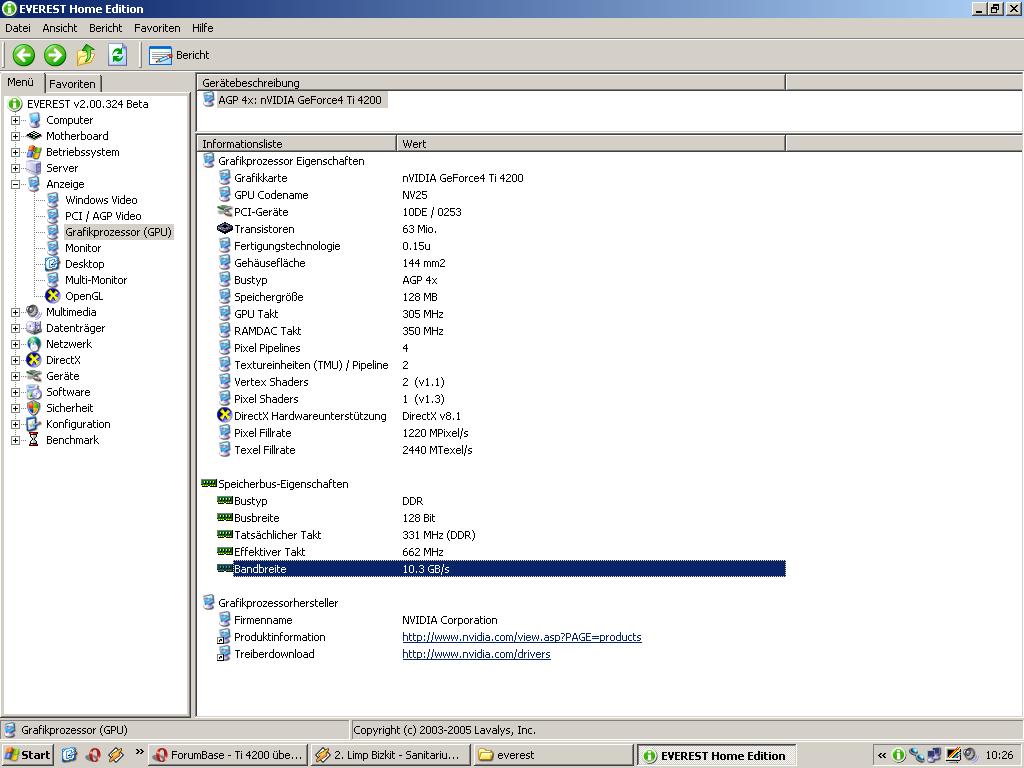The width and height of the screenshot is (1024, 768).
Task: Expand the Benchmark tree node
Action: 16,440
